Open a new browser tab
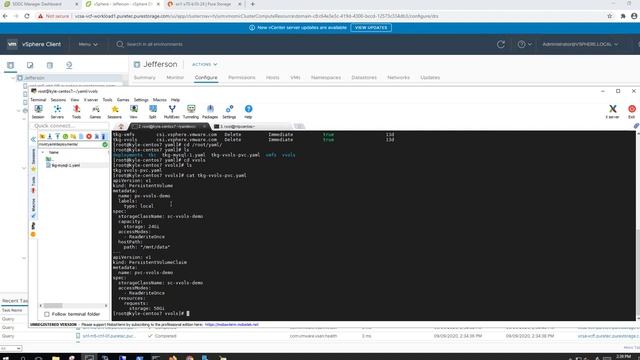Image resolution: width=640 pixels, height=360 pixels. pos(252,4)
